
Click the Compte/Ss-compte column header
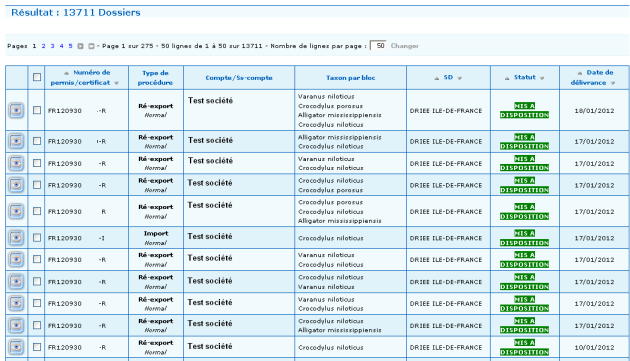pyautogui.click(x=239, y=78)
